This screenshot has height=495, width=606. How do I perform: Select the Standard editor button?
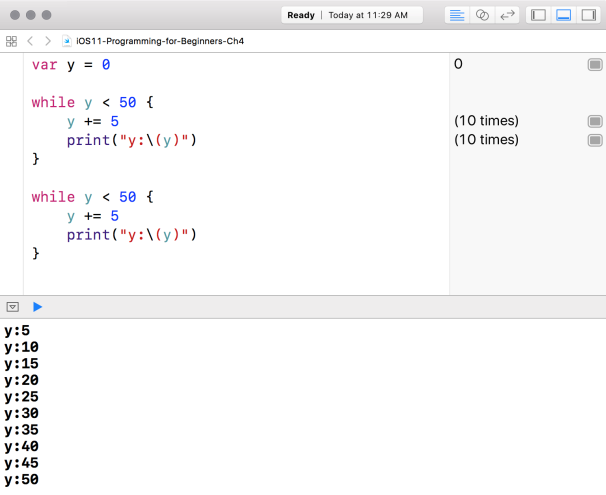457,15
